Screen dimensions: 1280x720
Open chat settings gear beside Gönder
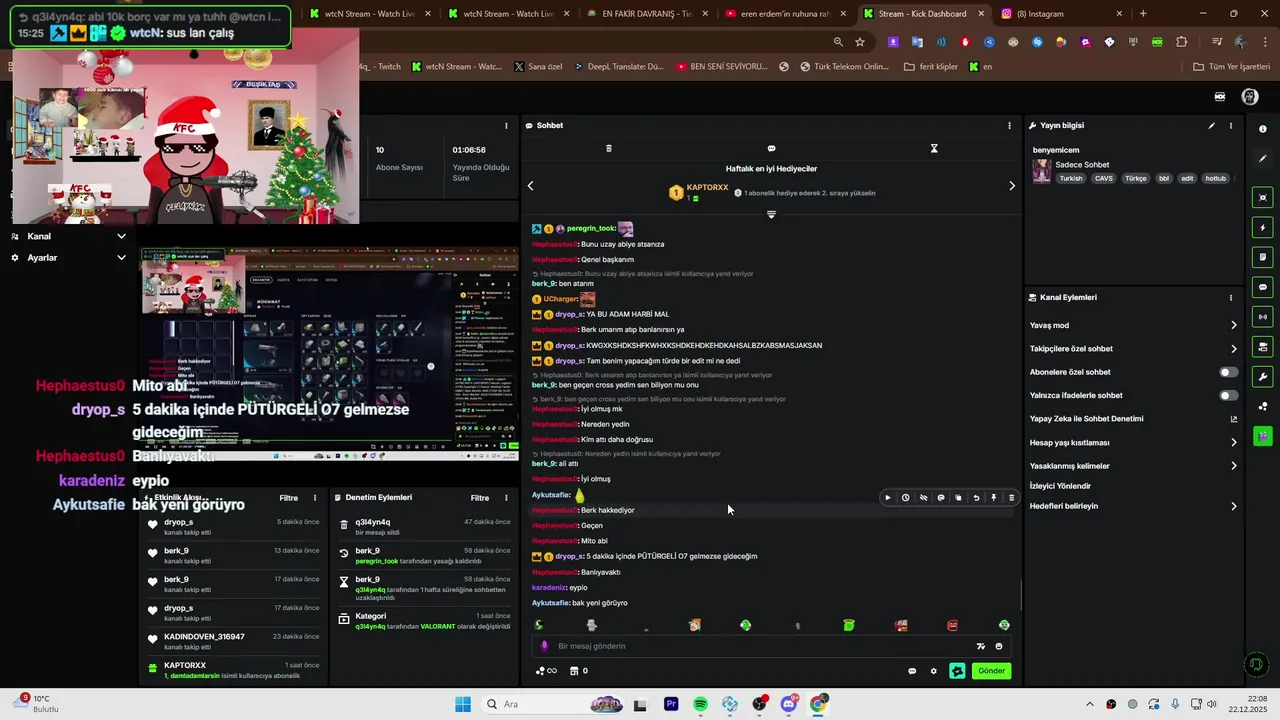[x=934, y=671]
